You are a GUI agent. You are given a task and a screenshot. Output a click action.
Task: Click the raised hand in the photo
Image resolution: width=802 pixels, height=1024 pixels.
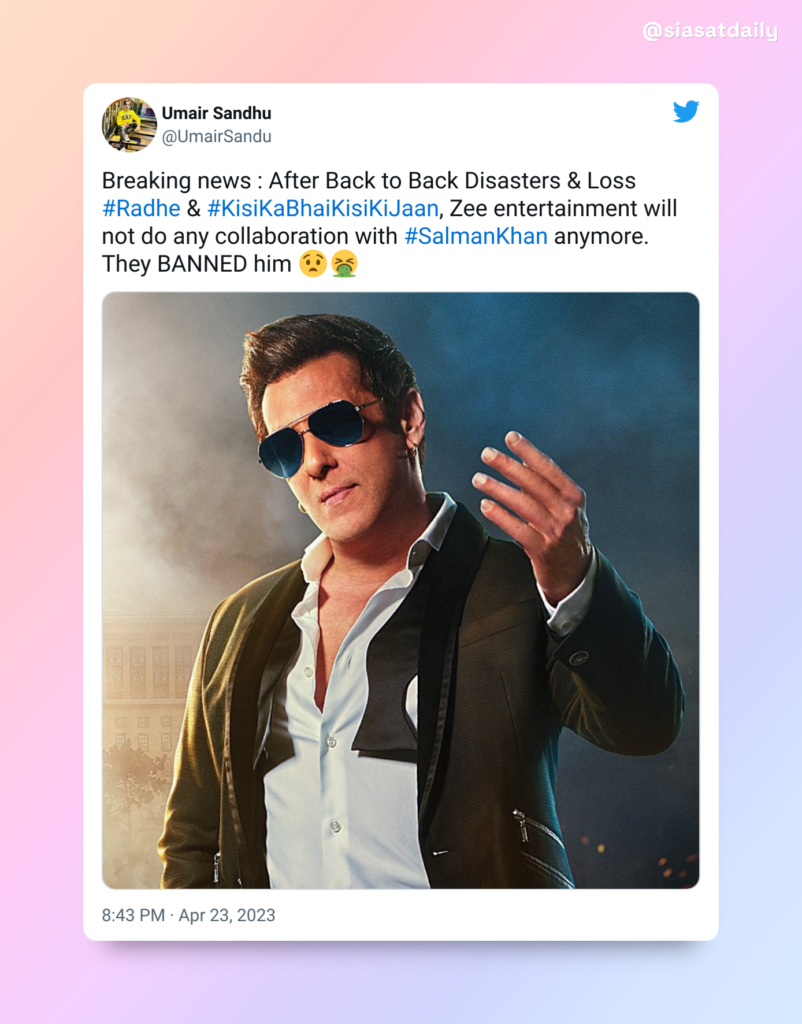[534, 509]
